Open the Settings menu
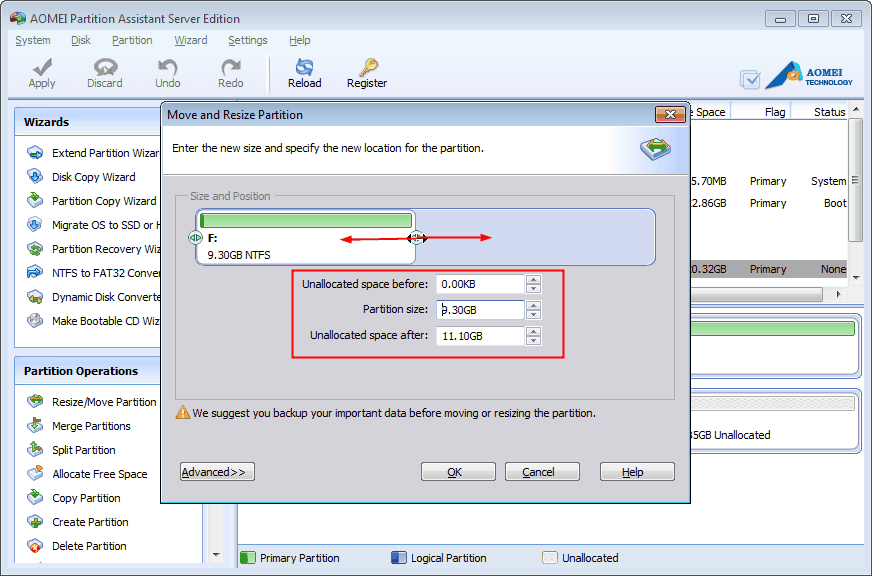Image resolution: width=872 pixels, height=576 pixels. pos(247,40)
